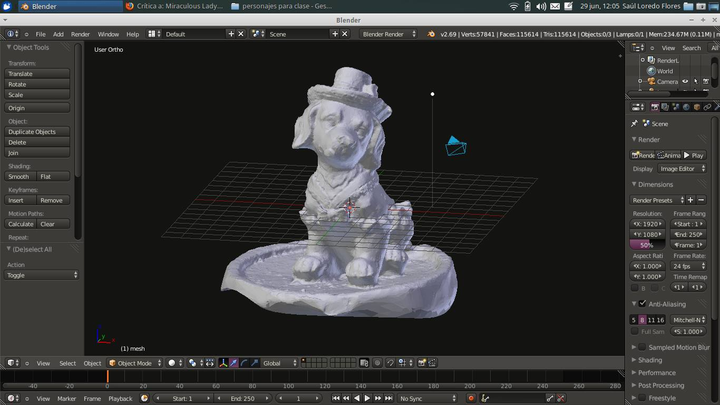Enable the Sampled Motion Blur checkbox
This screenshot has width=720, height=405.
tap(642, 347)
